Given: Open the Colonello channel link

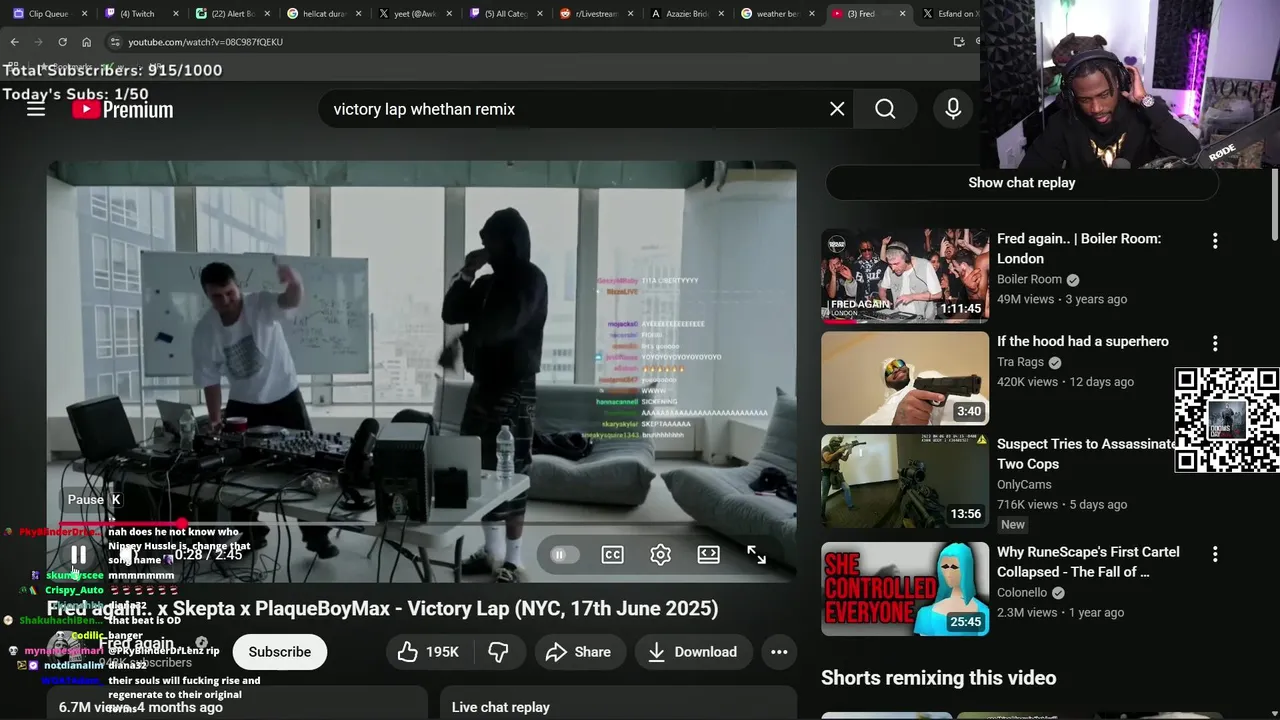Looking at the screenshot, I should [x=1022, y=593].
